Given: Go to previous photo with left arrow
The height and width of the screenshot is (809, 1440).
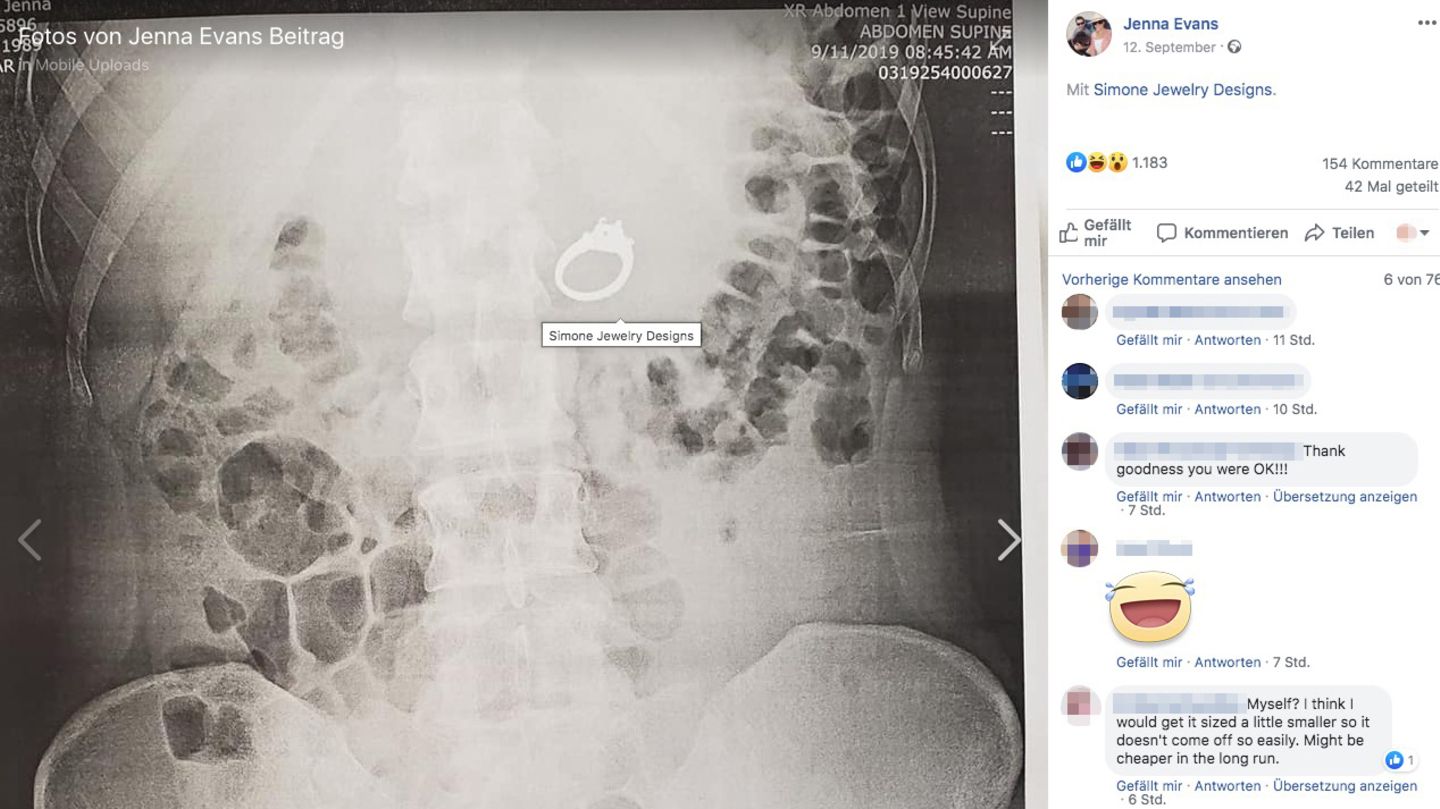Looking at the screenshot, I should 29,540.
